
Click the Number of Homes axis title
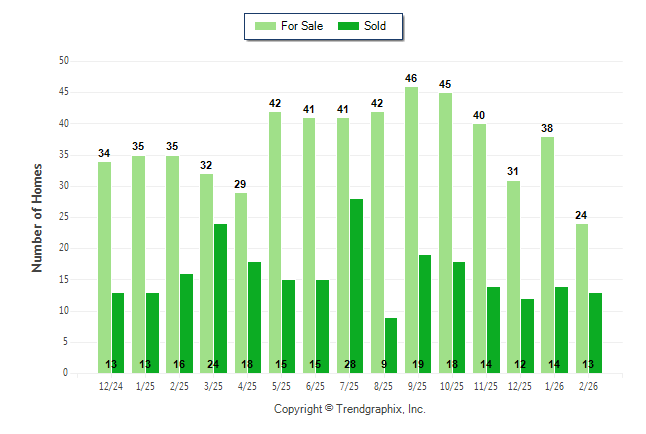pyautogui.click(x=38, y=217)
